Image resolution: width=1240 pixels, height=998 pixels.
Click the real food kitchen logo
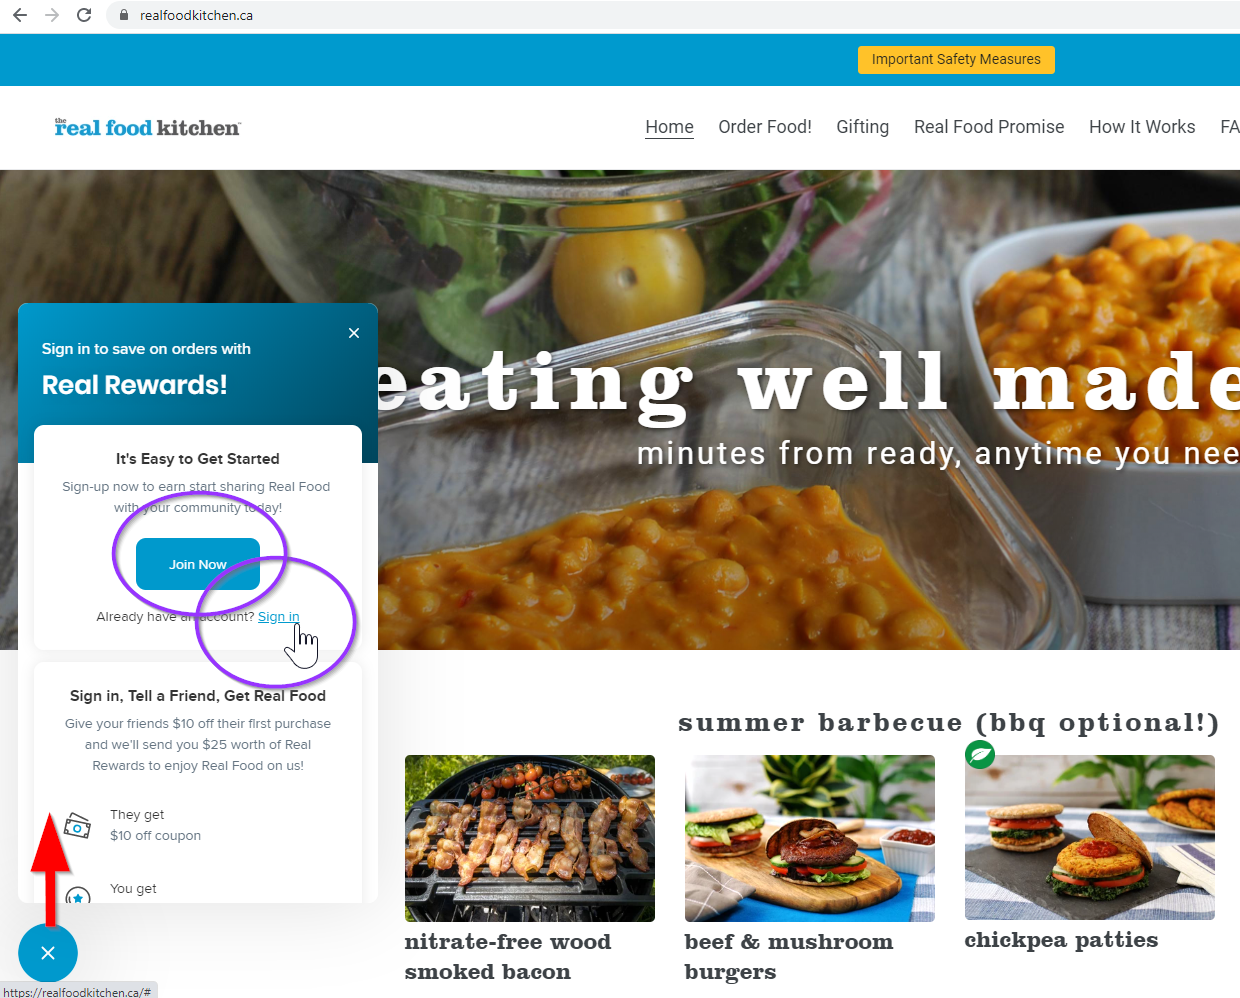(147, 127)
